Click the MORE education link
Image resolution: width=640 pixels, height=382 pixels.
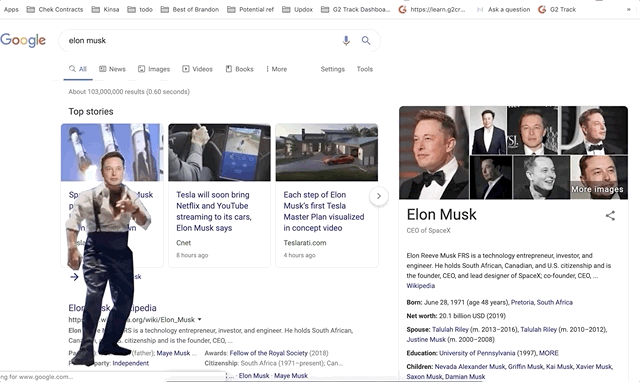pos(549,353)
